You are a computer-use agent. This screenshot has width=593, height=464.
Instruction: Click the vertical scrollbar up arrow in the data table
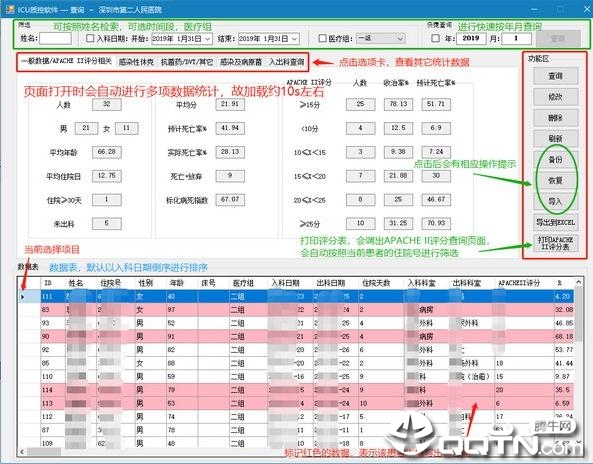coord(578,282)
